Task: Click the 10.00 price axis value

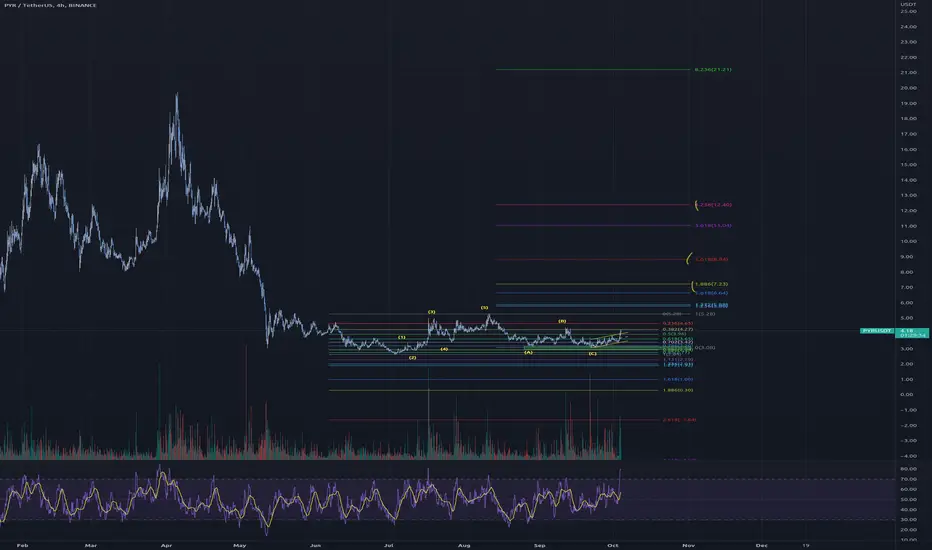Action: pyautogui.click(x=908, y=241)
